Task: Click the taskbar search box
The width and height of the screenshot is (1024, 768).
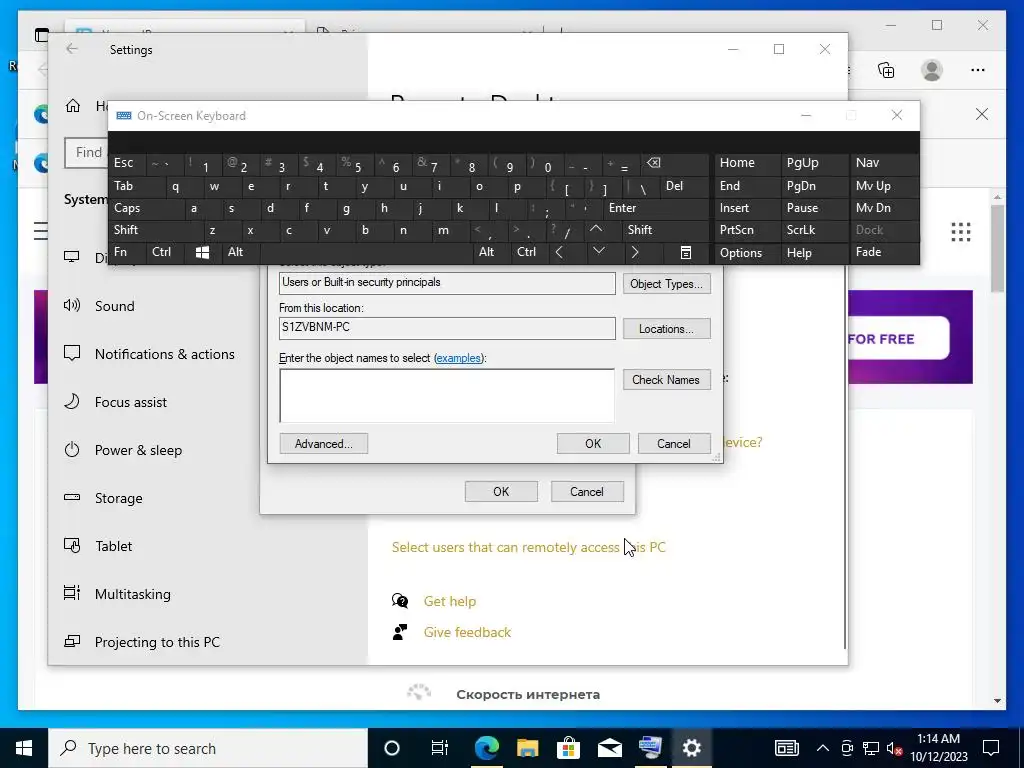Action: click(x=208, y=748)
